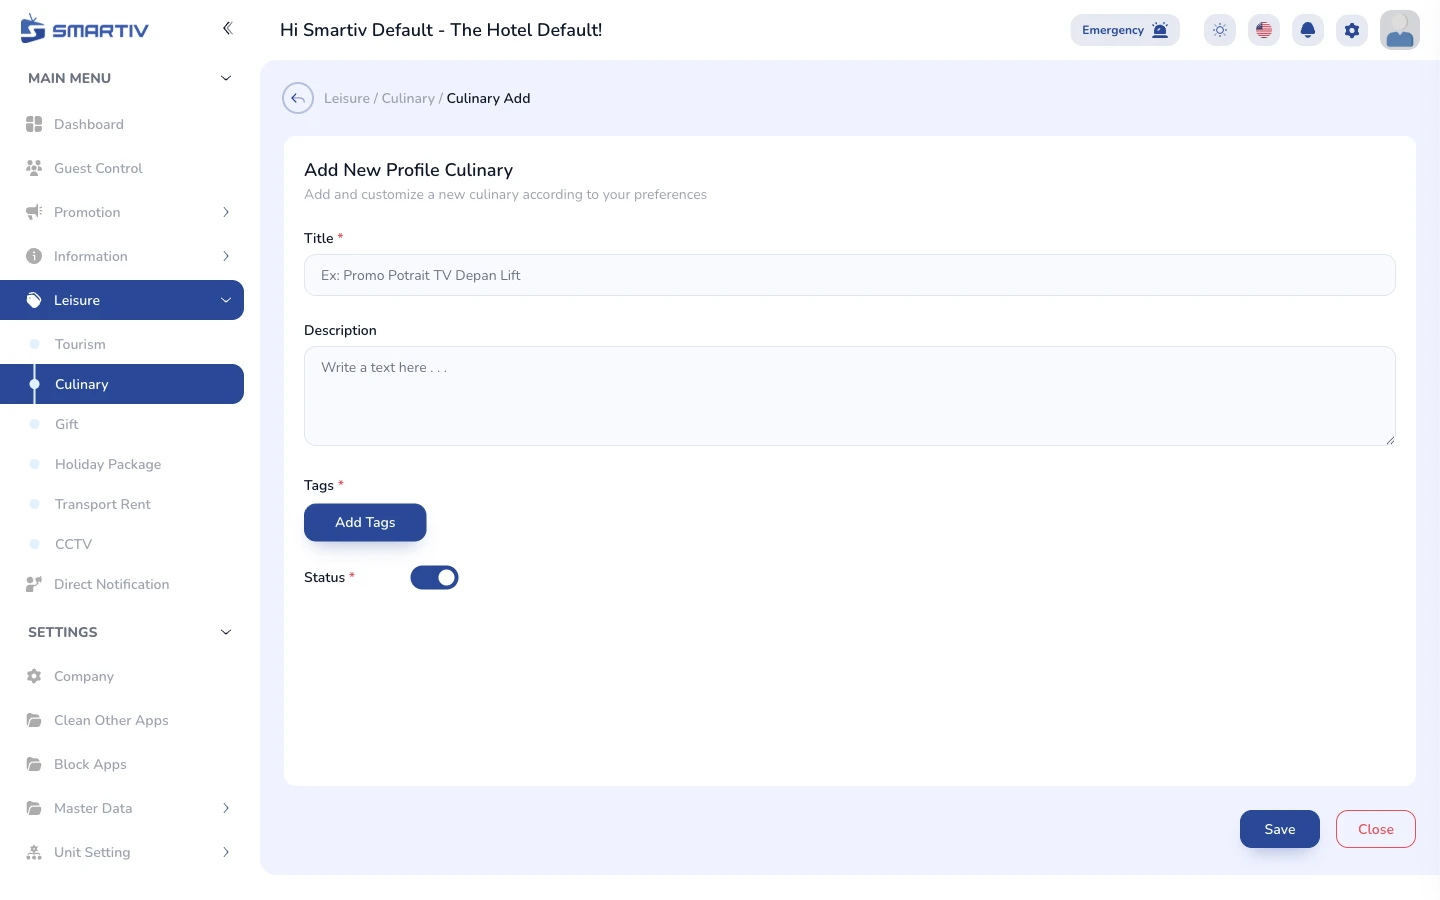Toggle the Status switch off
The height and width of the screenshot is (900, 1440).
click(434, 577)
